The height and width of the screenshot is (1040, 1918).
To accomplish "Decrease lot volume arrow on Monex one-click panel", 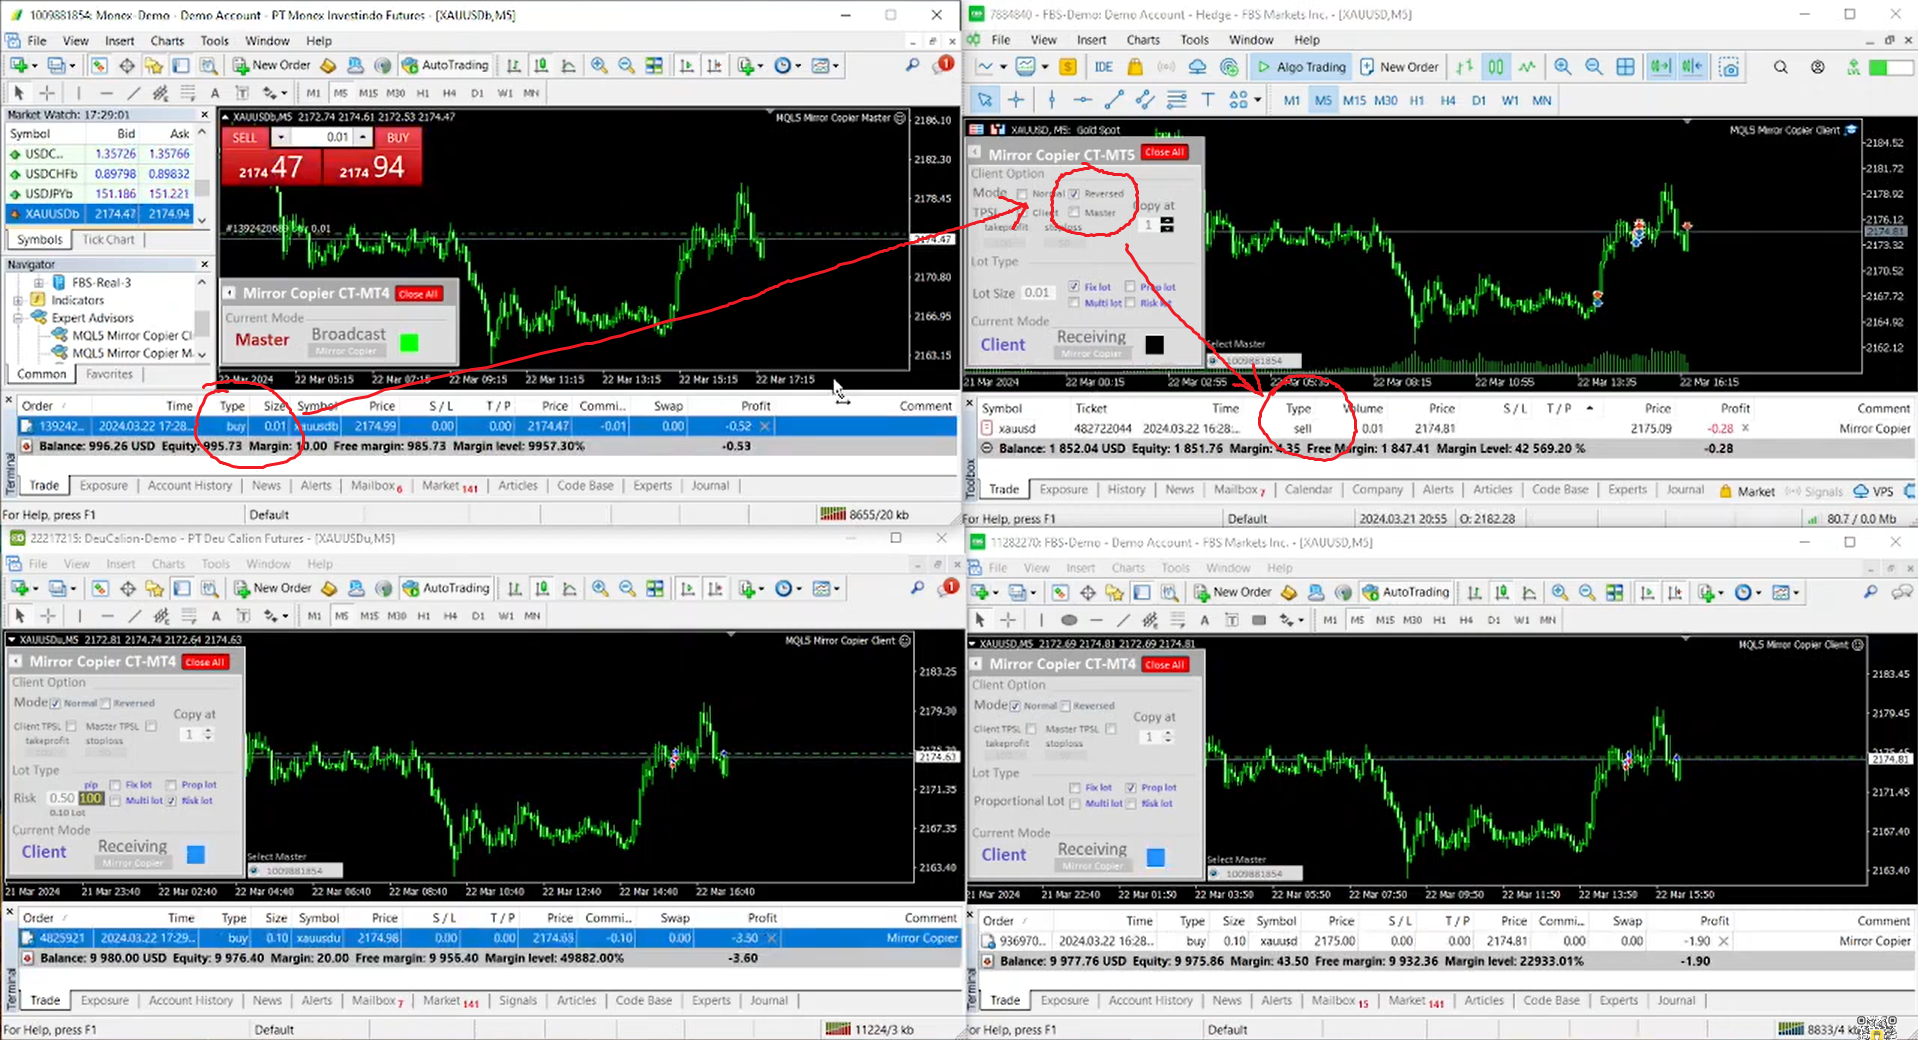I will [281, 137].
